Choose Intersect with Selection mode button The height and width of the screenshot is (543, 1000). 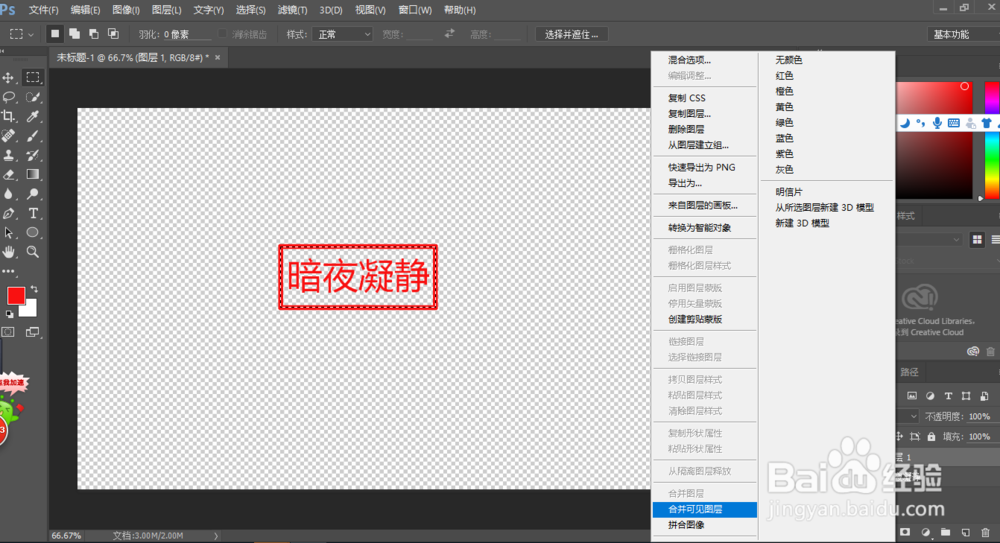(113, 34)
